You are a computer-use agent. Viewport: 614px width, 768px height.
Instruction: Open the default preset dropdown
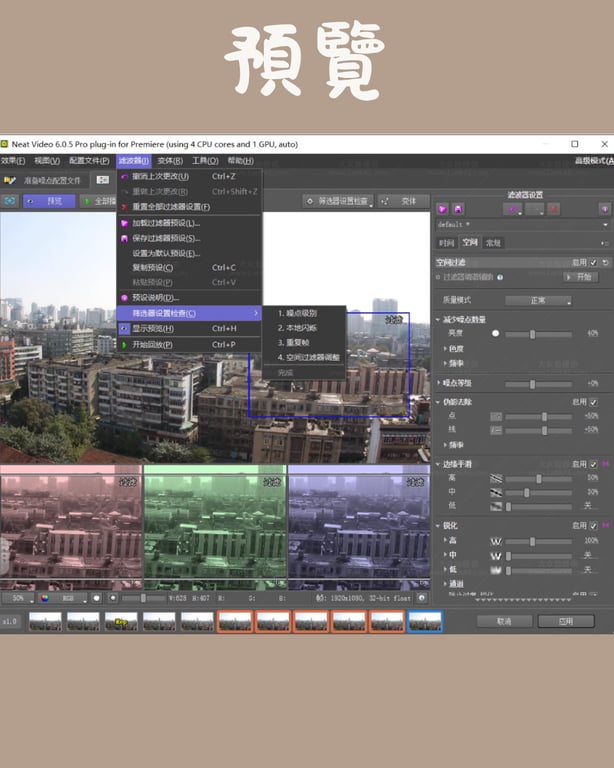(x=523, y=224)
